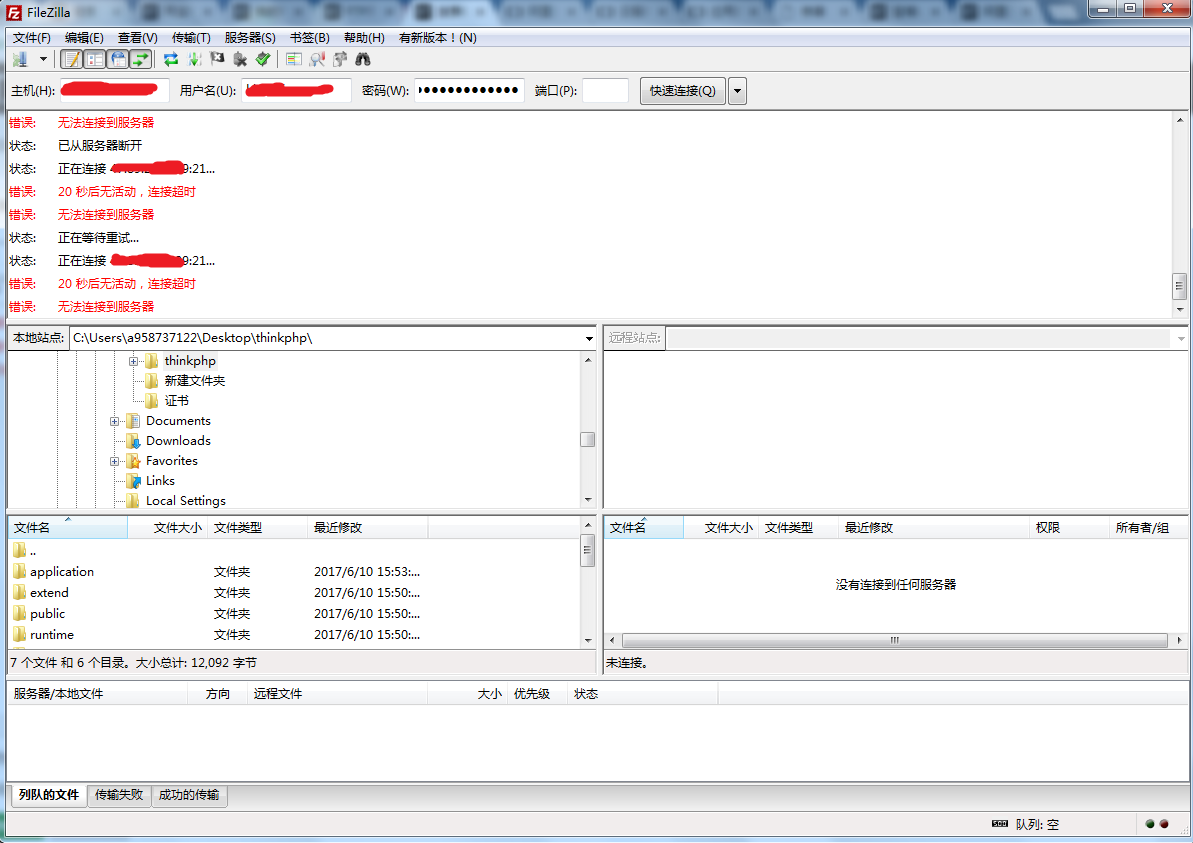Viewport: 1193px width, 843px height.
Task: Click the 优先级 column header in queue
Action: click(537, 694)
